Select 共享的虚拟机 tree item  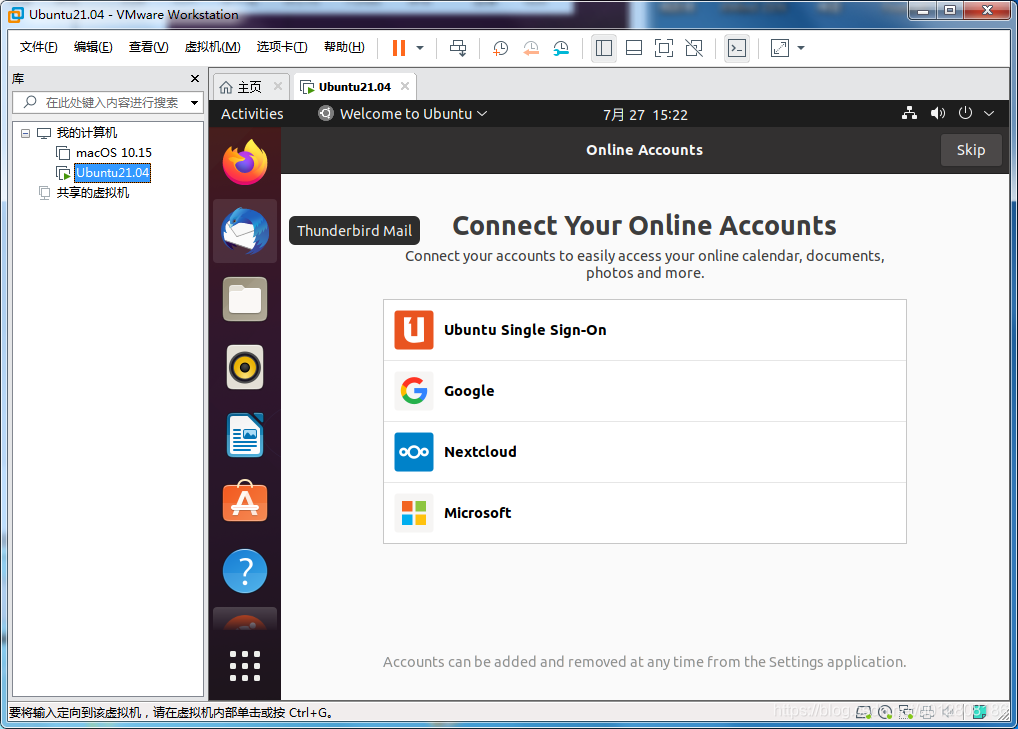pos(92,193)
